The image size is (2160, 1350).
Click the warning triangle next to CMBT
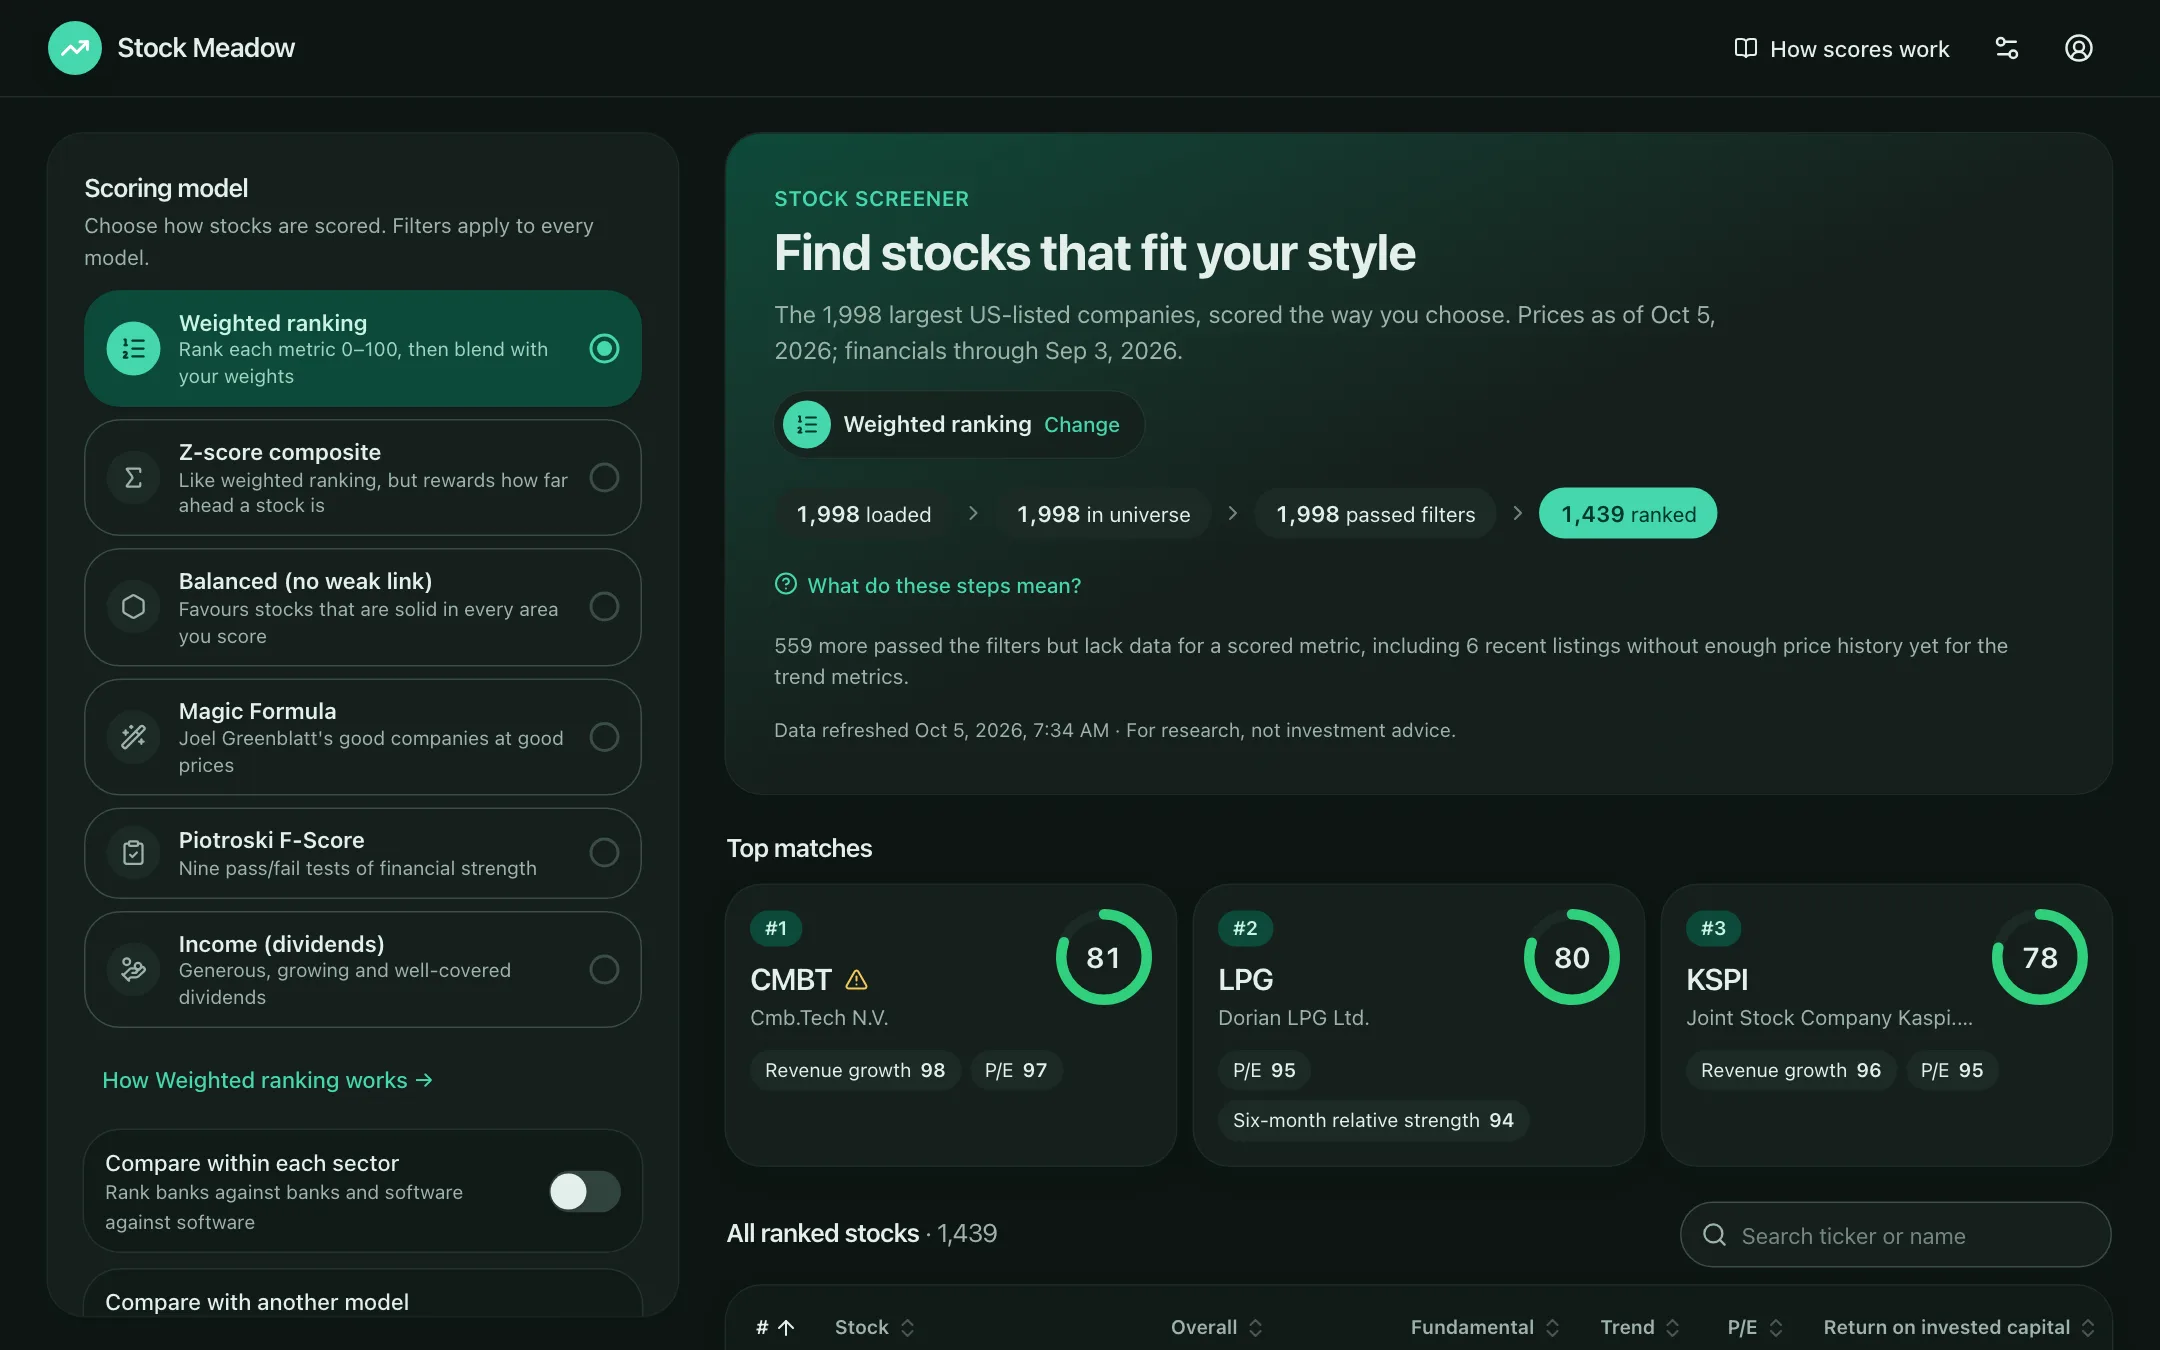tap(856, 980)
